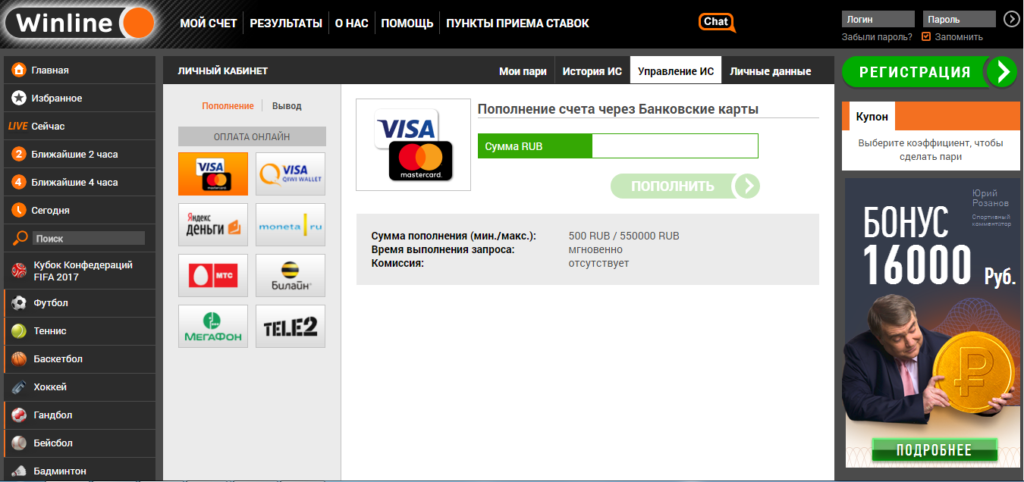Click the Главная home icon

[19, 70]
